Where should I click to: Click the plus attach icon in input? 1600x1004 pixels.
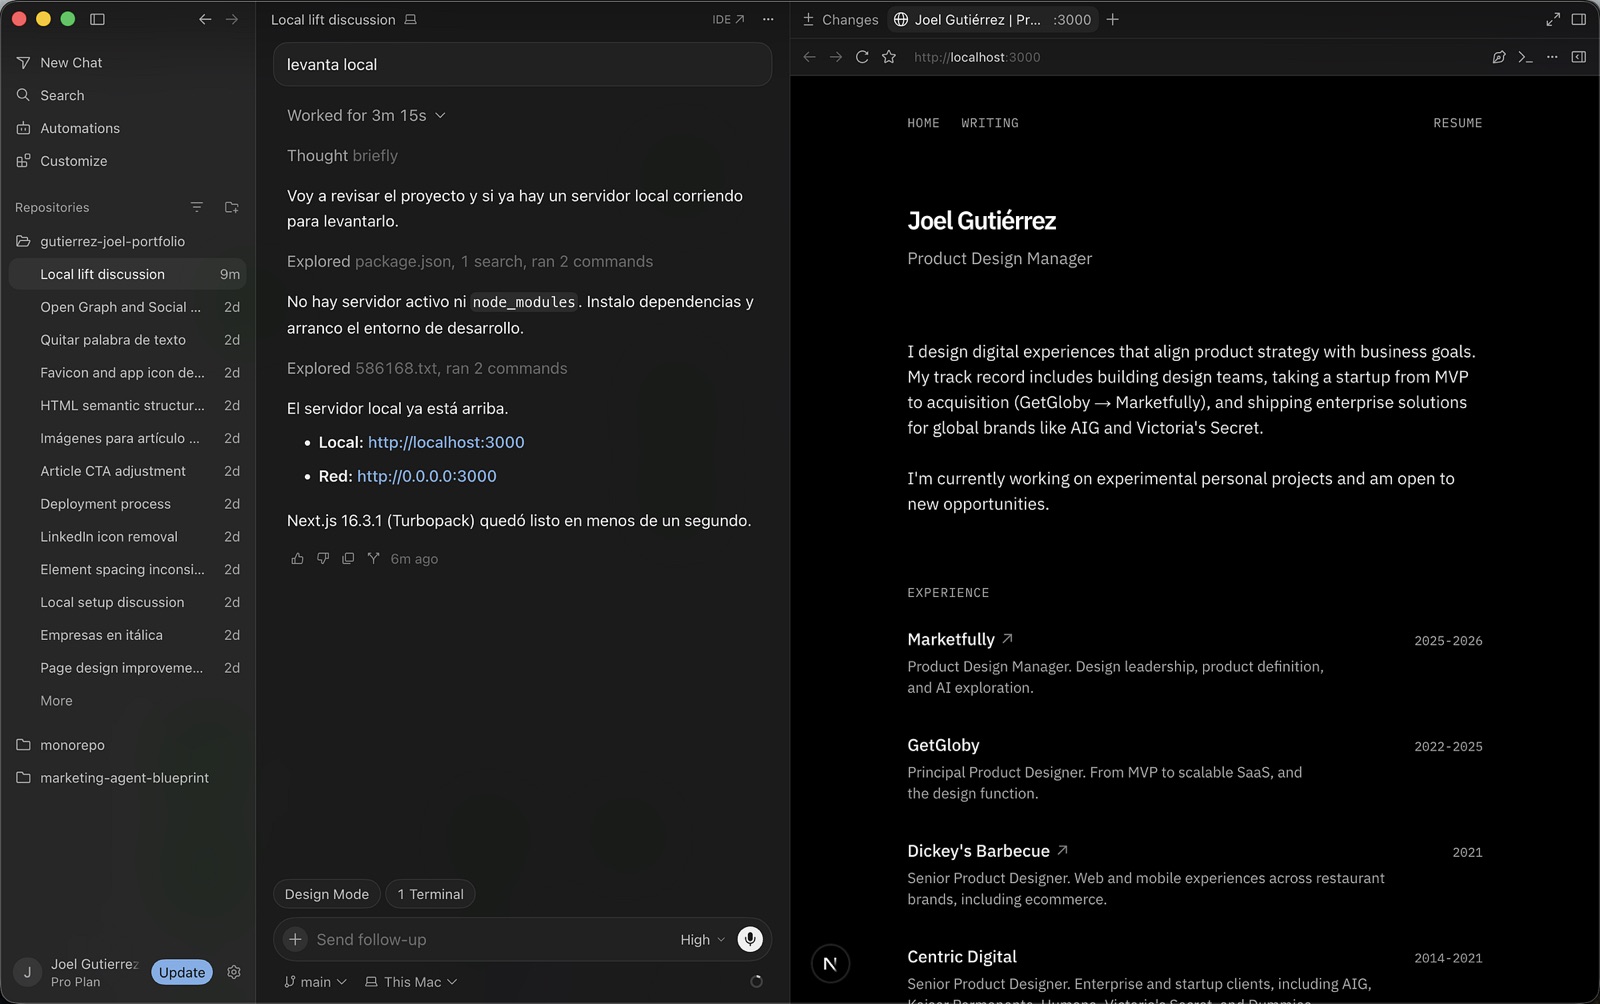[x=295, y=939]
